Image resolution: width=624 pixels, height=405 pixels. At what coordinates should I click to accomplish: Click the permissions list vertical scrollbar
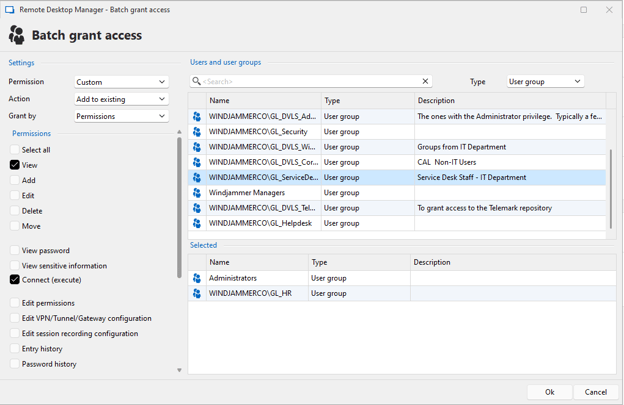click(180, 205)
